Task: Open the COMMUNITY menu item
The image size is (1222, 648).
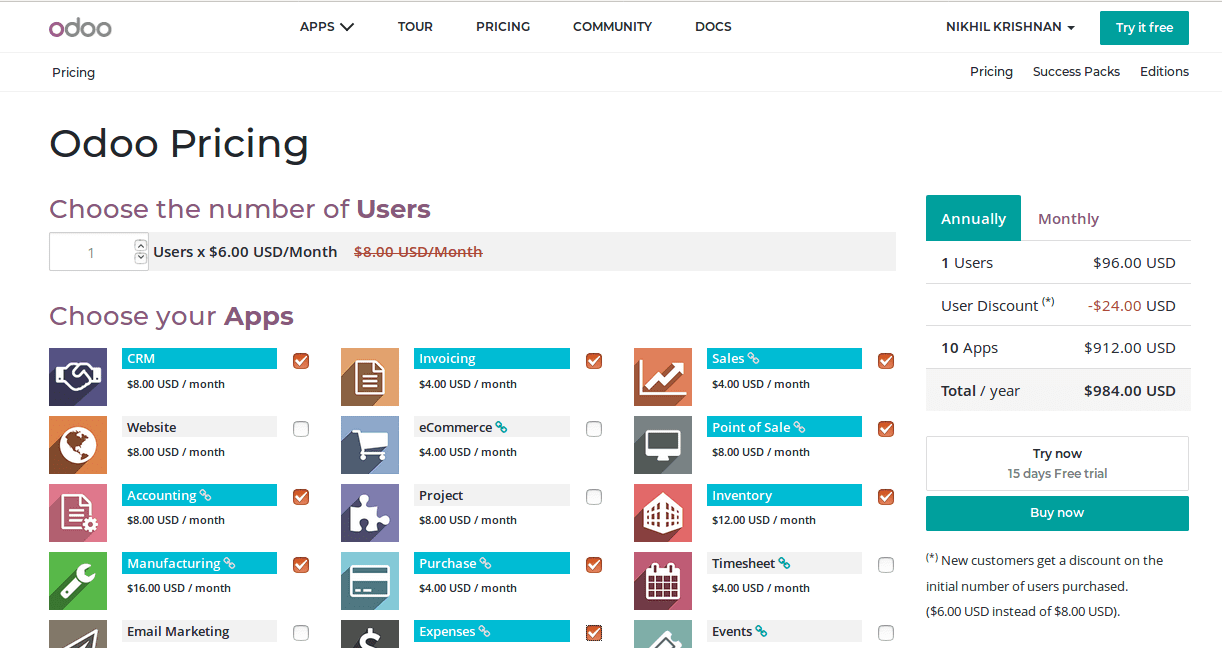Action: pyautogui.click(x=612, y=27)
